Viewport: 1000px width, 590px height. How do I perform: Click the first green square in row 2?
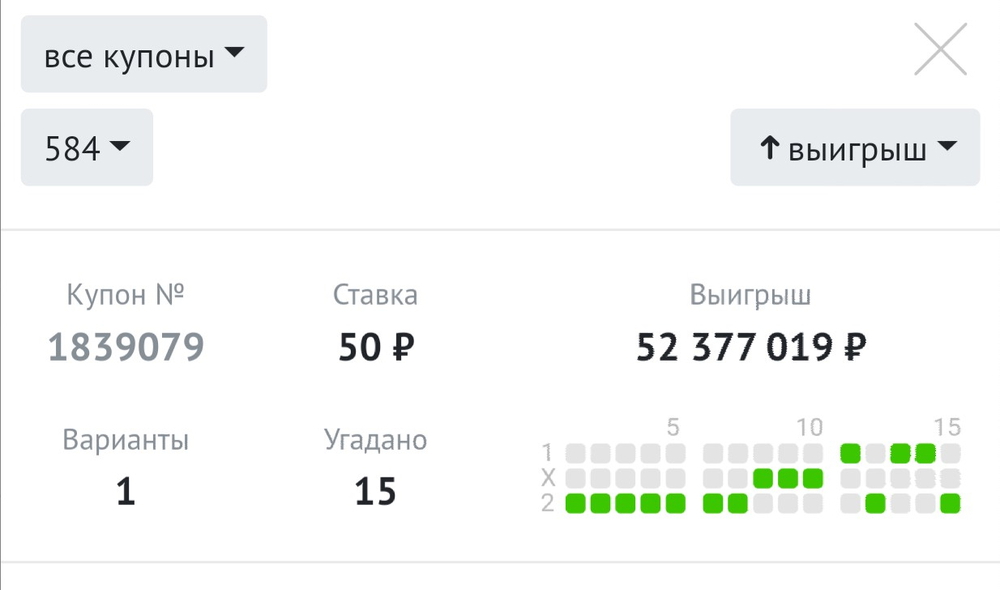575,504
